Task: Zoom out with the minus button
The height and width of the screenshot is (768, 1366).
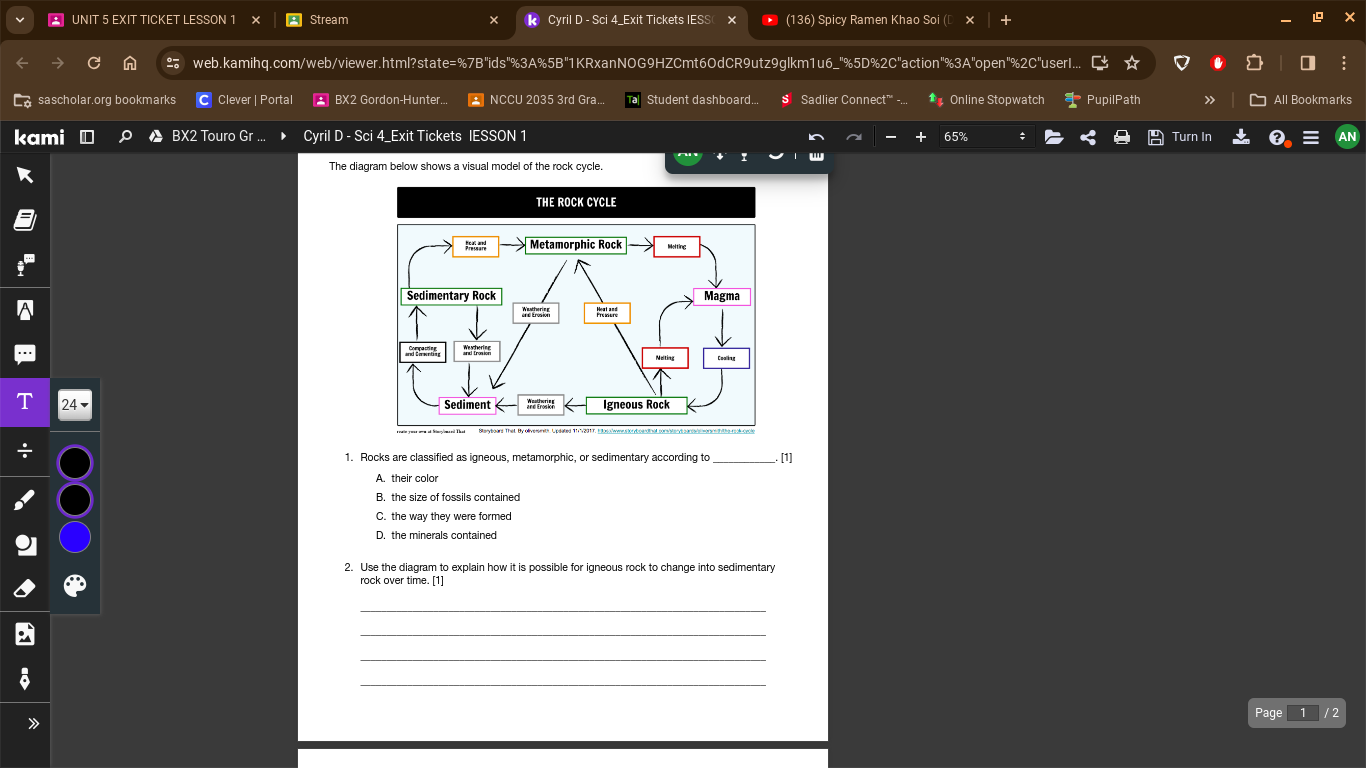Action: tap(891, 137)
